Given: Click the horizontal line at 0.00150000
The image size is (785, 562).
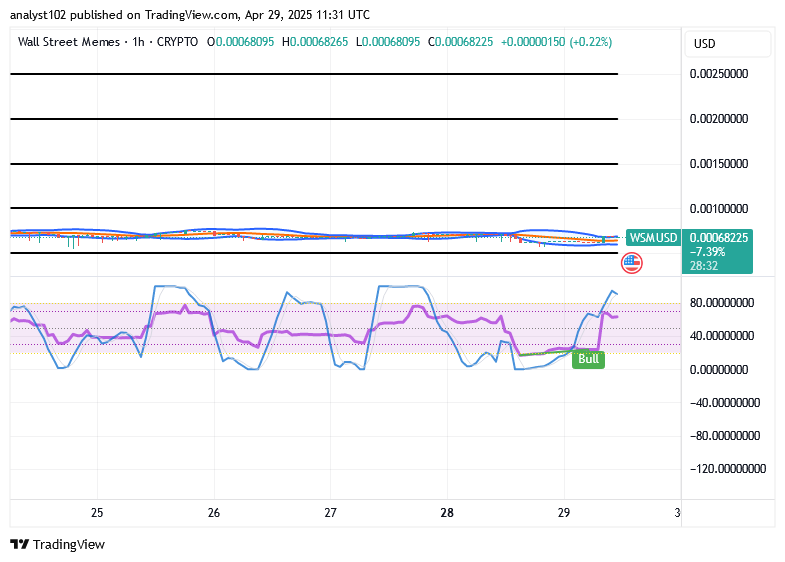Looking at the screenshot, I should point(314,164).
